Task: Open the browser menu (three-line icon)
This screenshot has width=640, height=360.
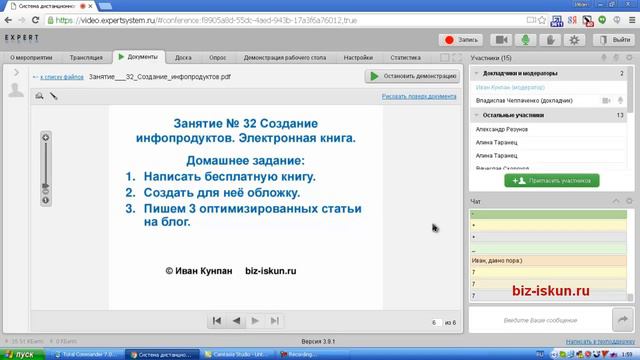Action: click(632, 20)
